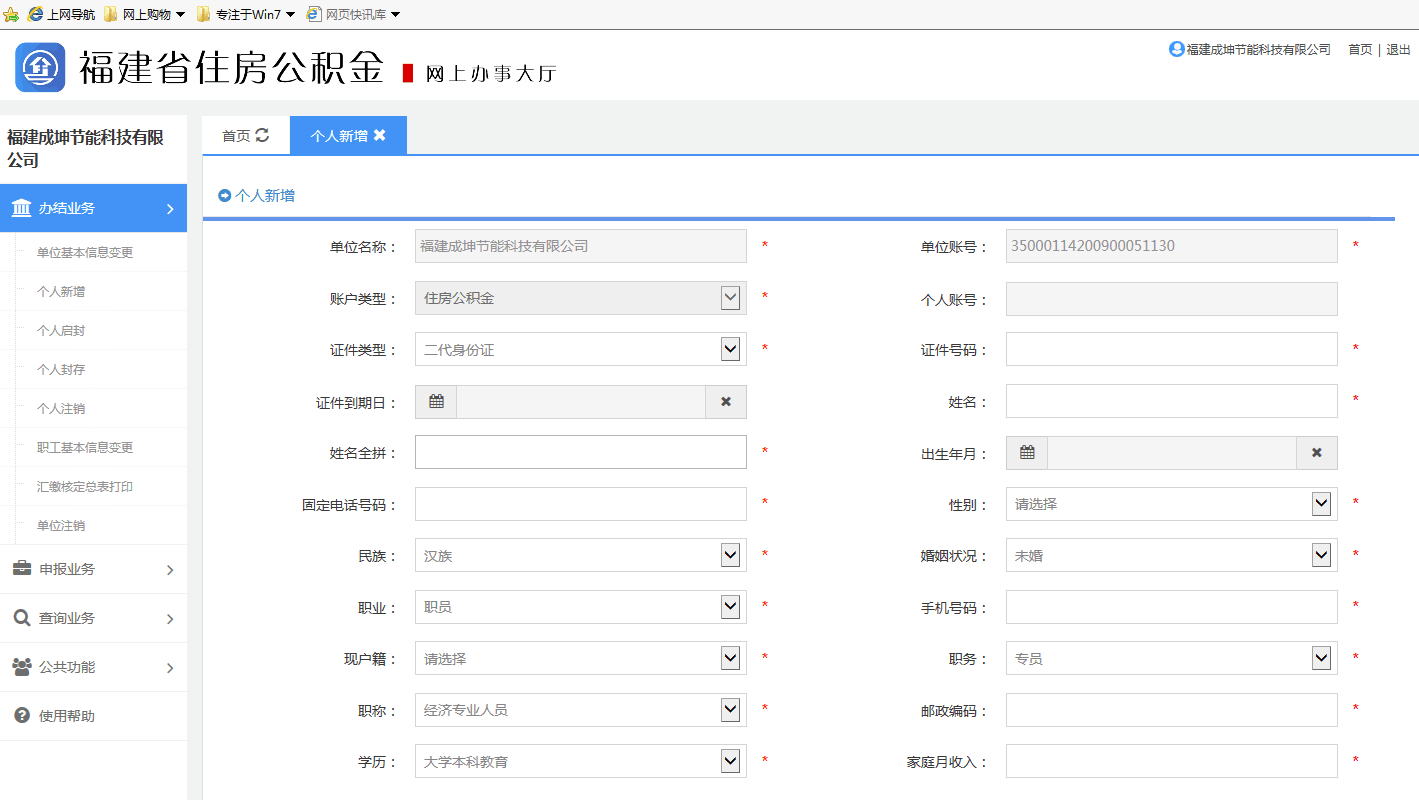Viewport: 1419px width, 800px height.
Task: Click the housing fund logo icon
Action: pos(40,67)
